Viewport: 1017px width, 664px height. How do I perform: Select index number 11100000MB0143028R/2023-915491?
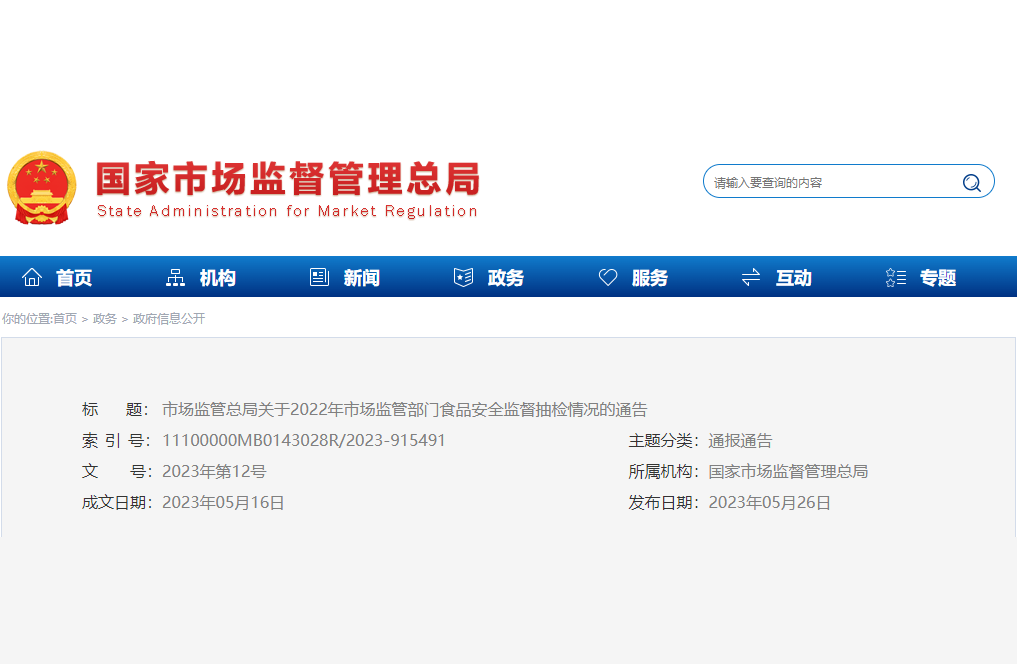coord(304,440)
